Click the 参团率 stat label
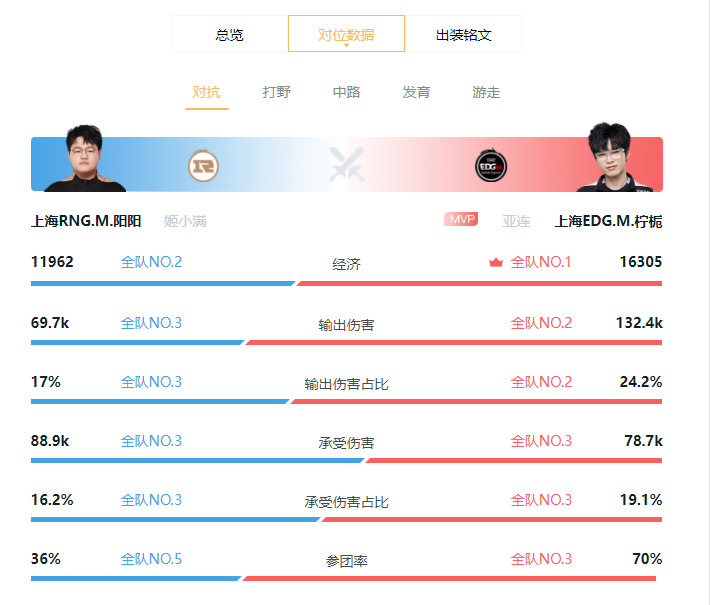The height and width of the screenshot is (605, 710). 346,562
